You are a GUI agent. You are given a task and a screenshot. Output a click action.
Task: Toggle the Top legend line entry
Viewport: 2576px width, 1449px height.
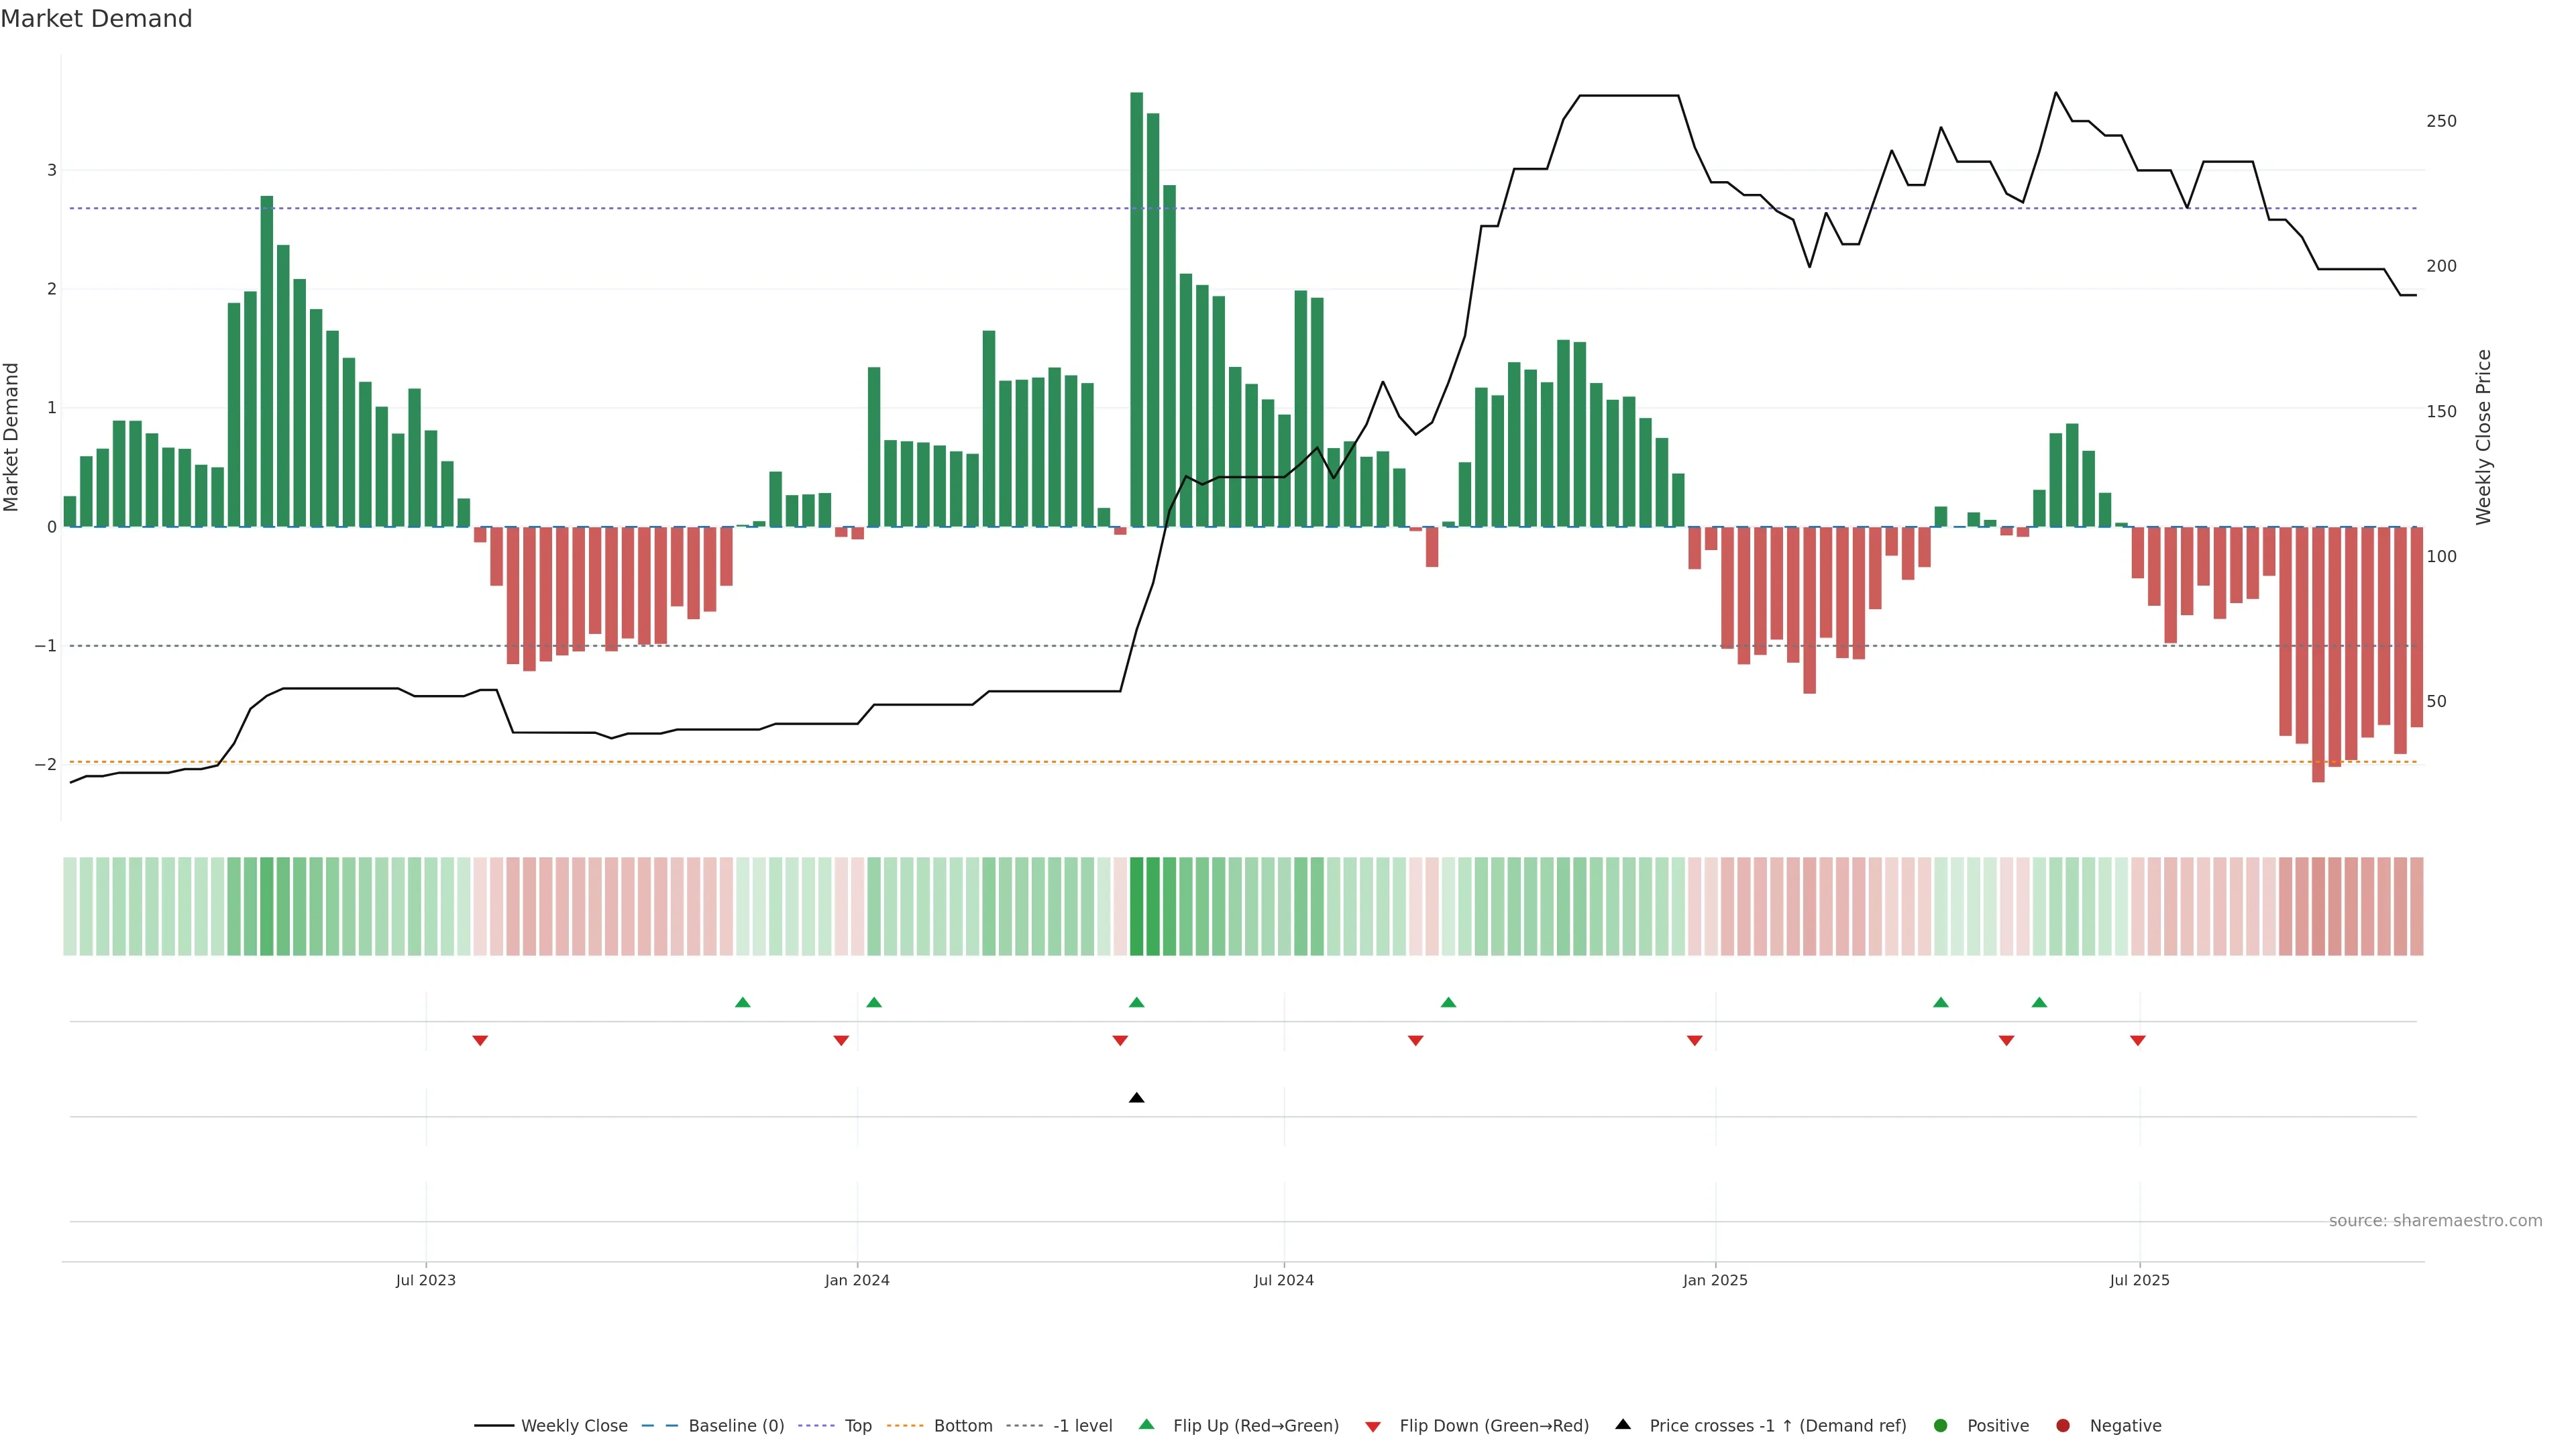(x=857, y=1426)
